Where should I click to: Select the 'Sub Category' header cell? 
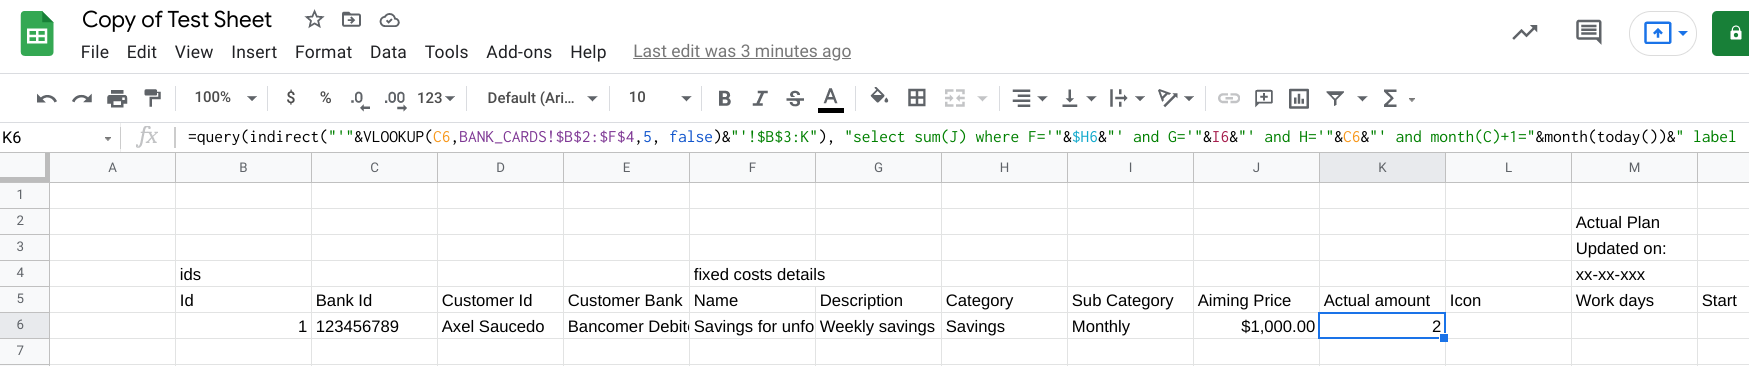pyautogui.click(x=1130, y=300)
